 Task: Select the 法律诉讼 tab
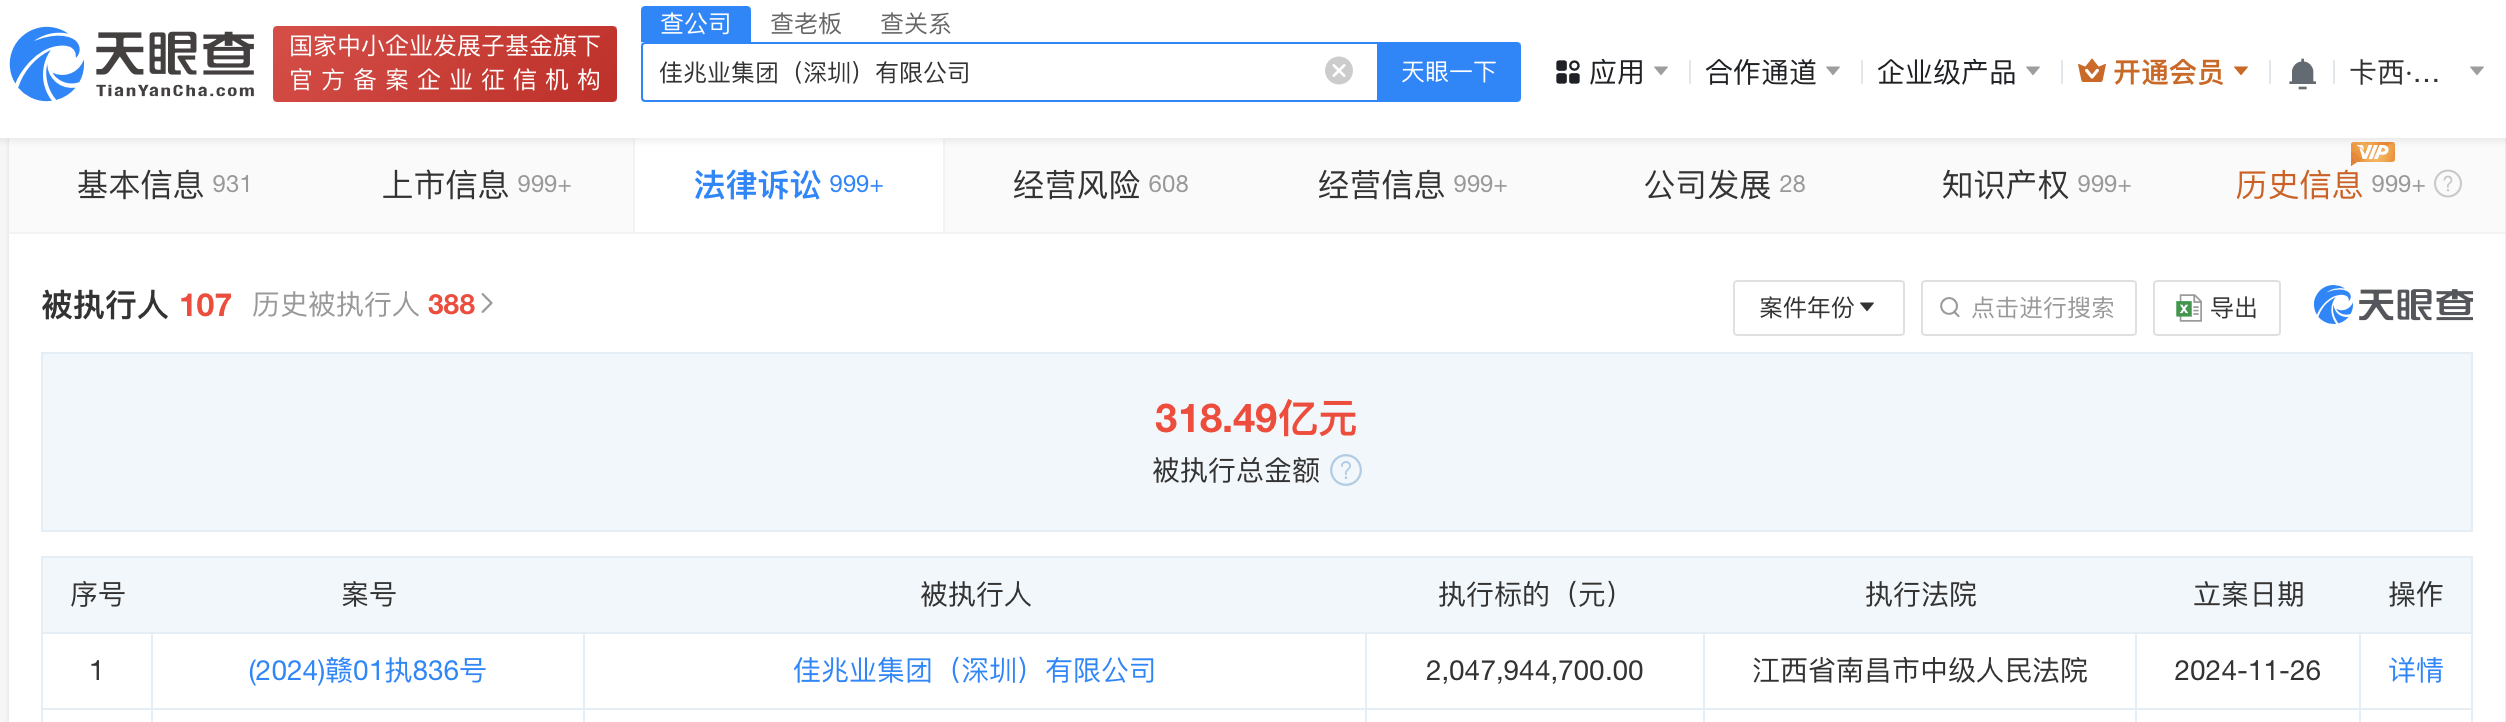(788, 185)
